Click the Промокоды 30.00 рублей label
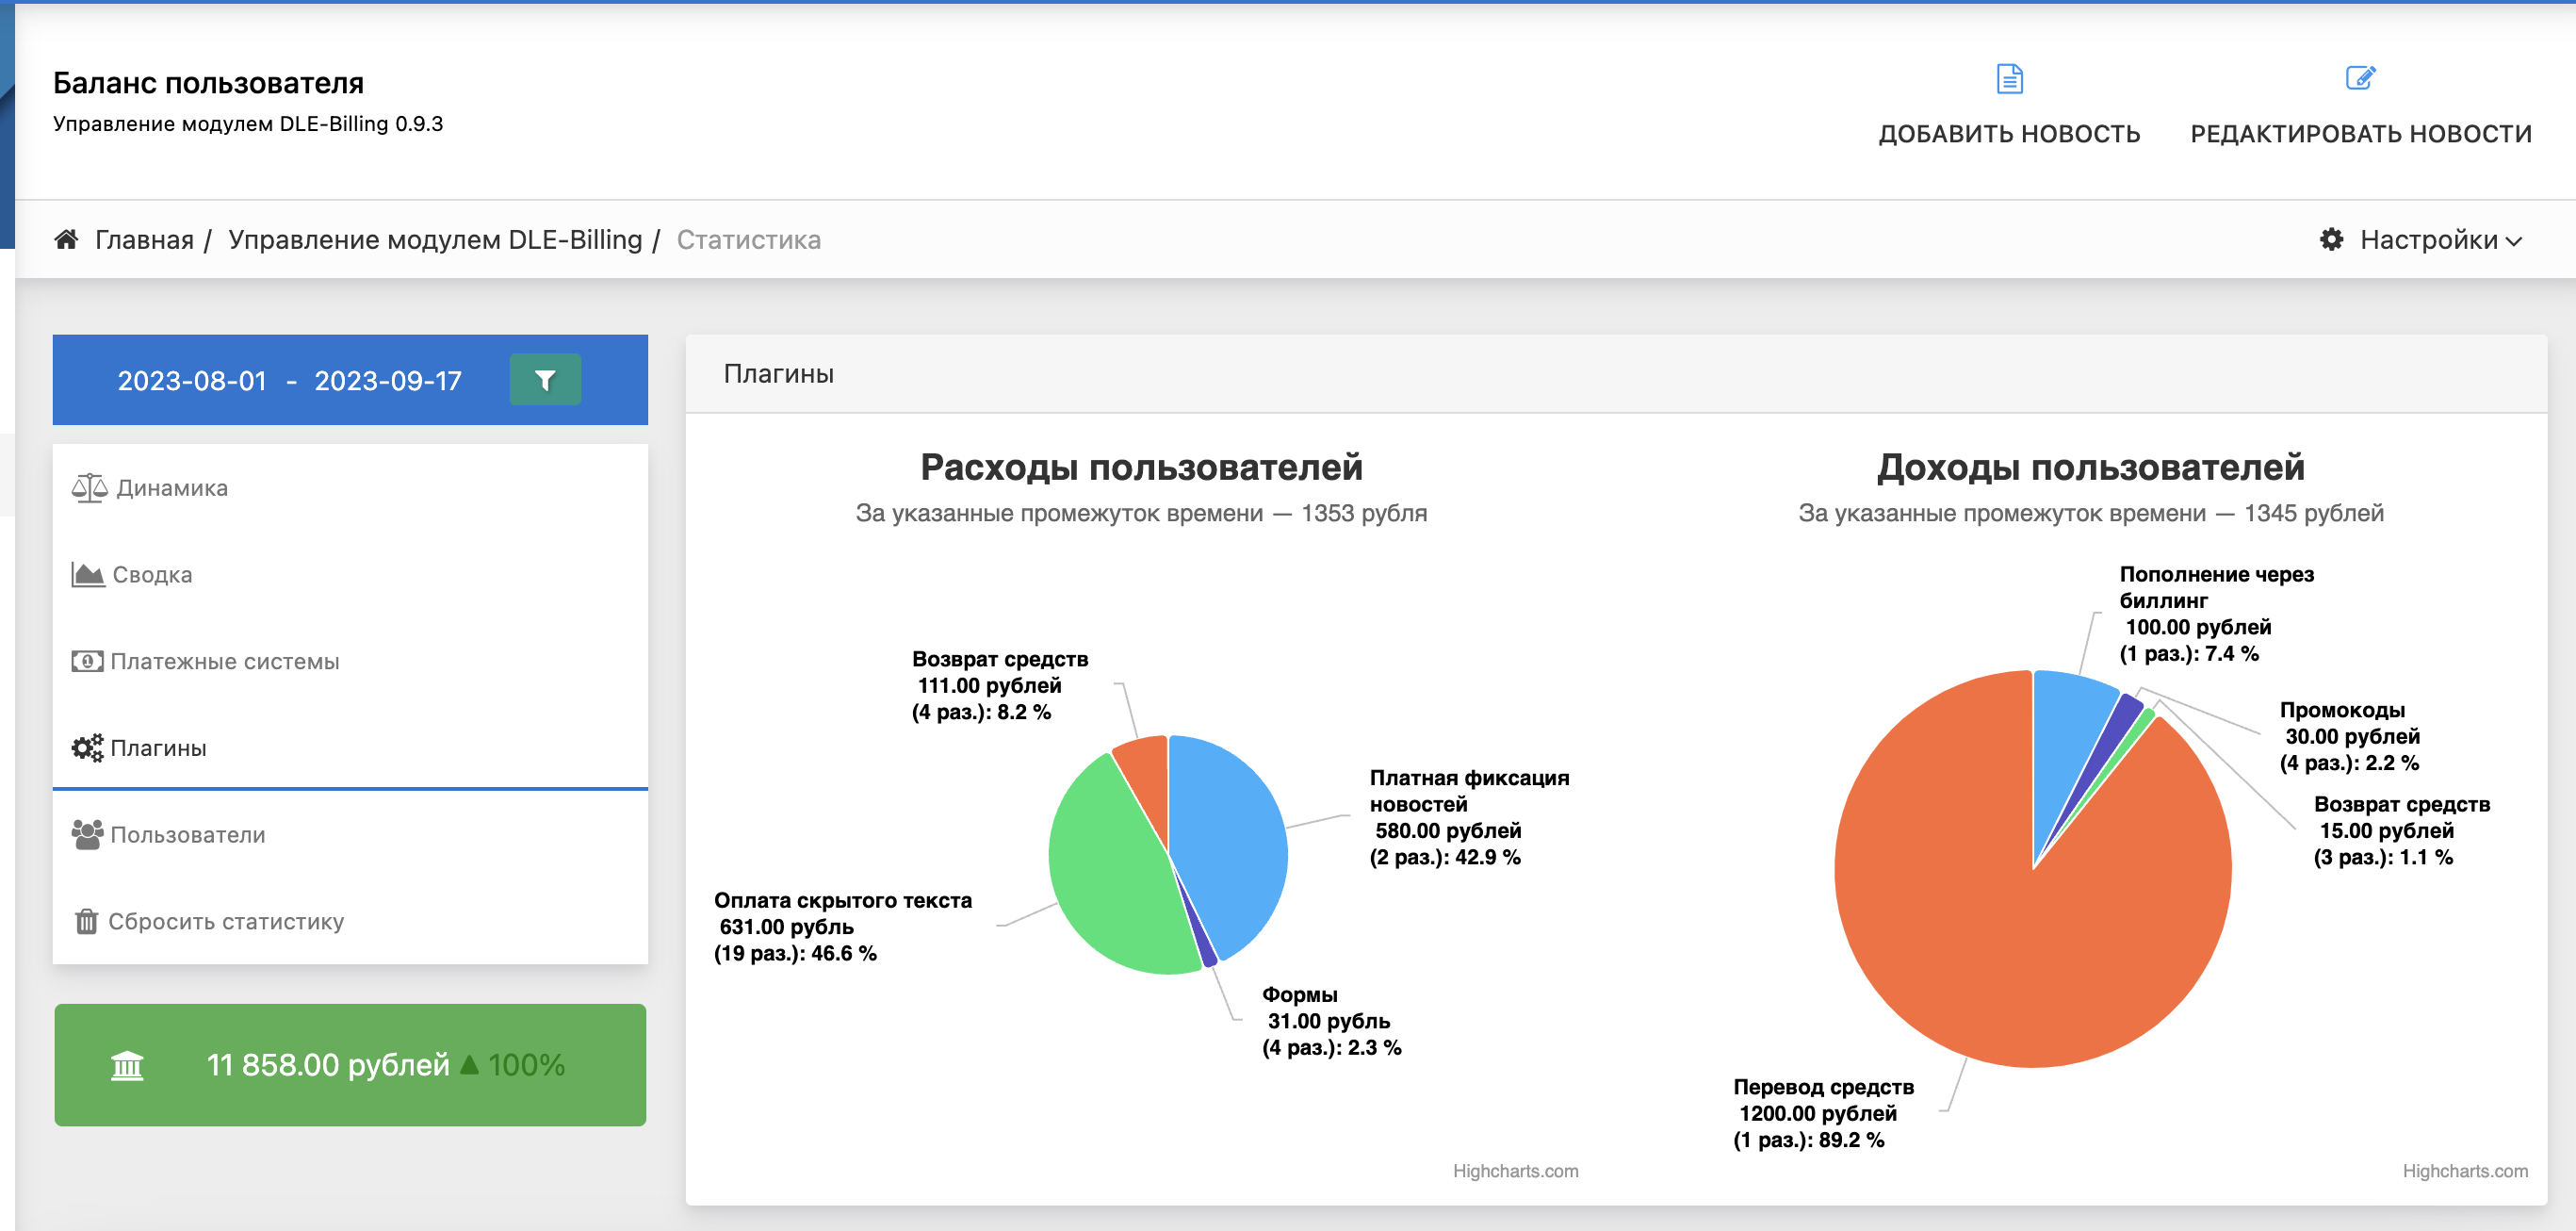The width and height of the screenshot is (2576, 1231). click(x=2349, y=737)
